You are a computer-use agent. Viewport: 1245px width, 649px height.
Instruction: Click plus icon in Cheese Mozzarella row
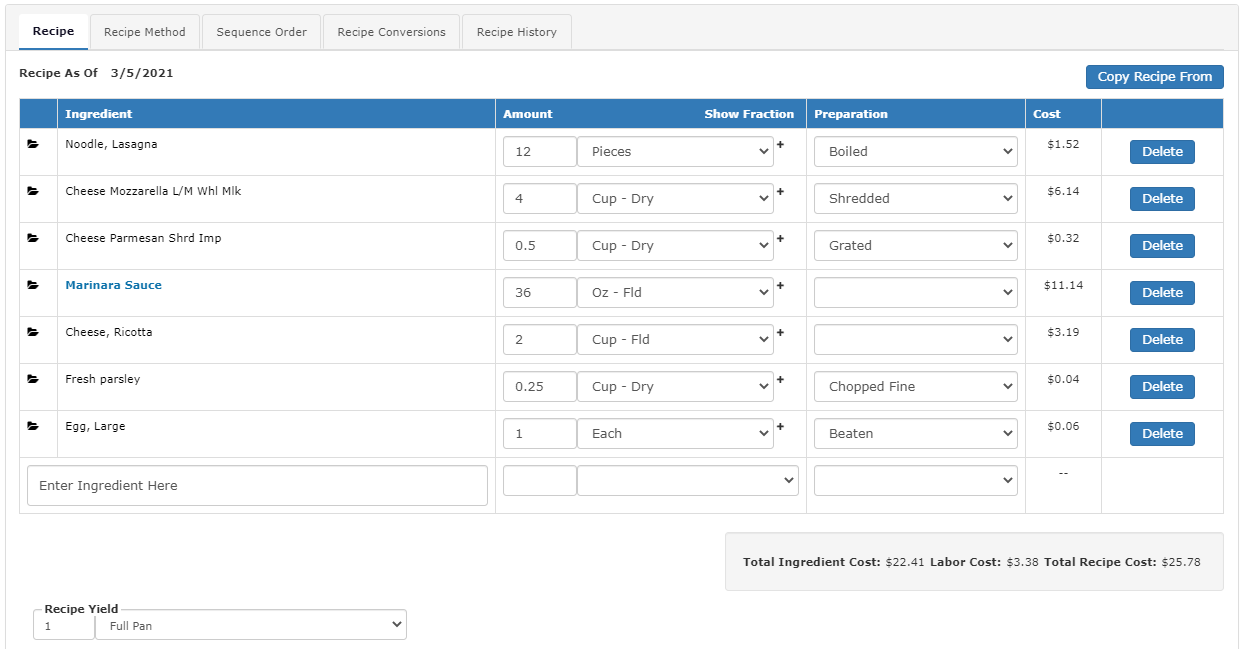click(x=780, y=192)
